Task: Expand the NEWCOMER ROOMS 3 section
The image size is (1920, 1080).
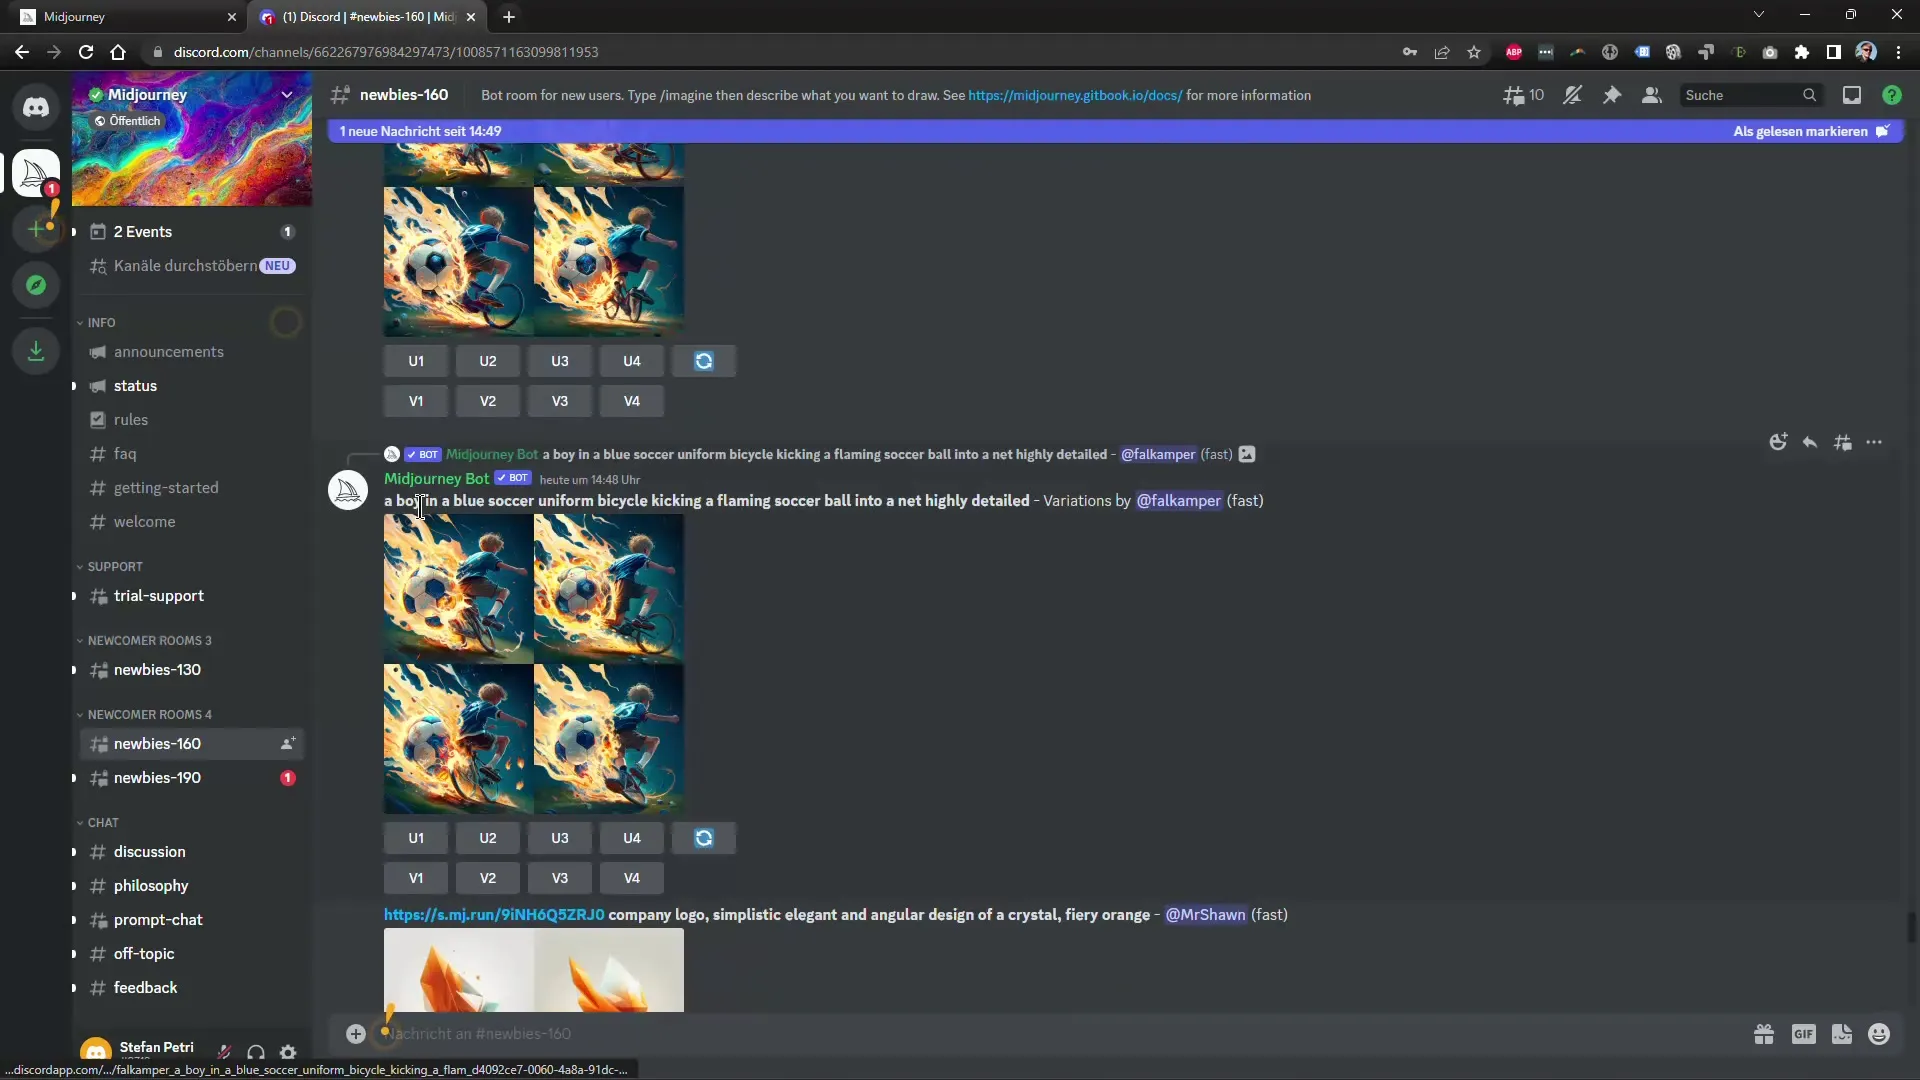Action: tap(149, 640)
